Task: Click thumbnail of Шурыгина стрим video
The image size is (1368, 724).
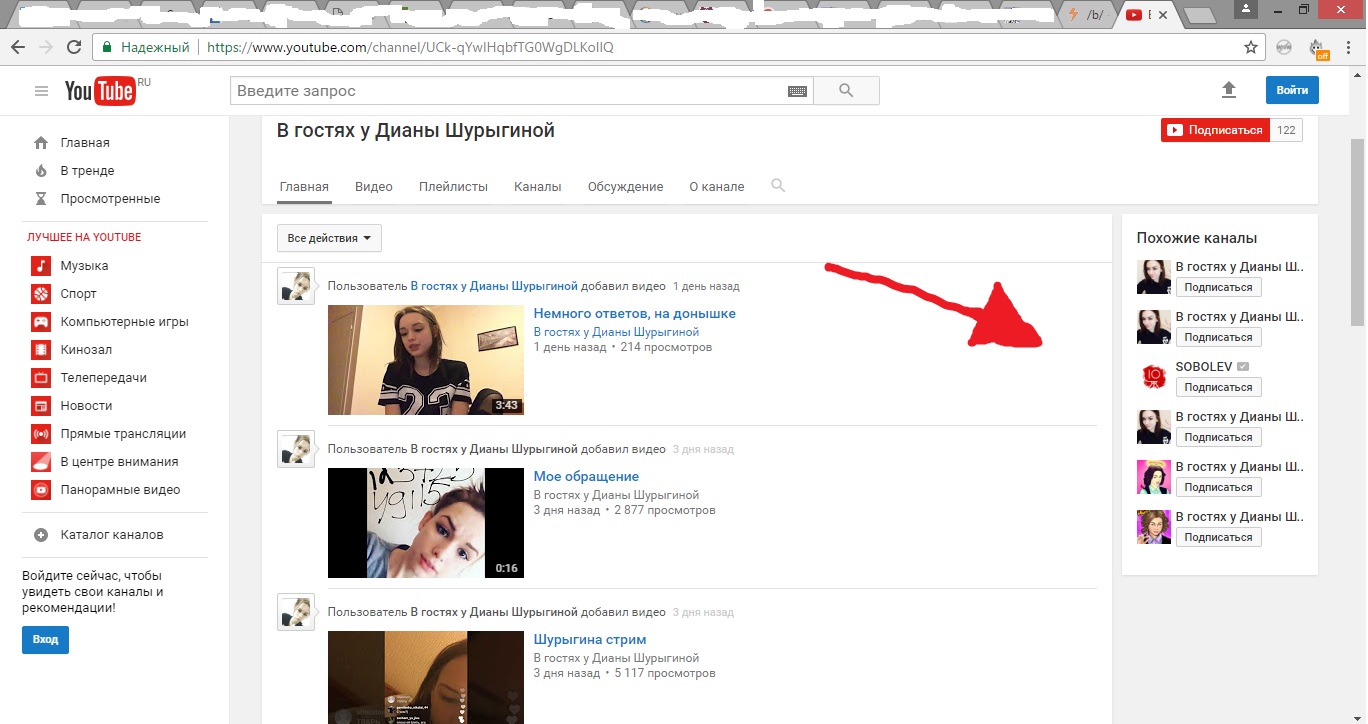Action: 426,677
